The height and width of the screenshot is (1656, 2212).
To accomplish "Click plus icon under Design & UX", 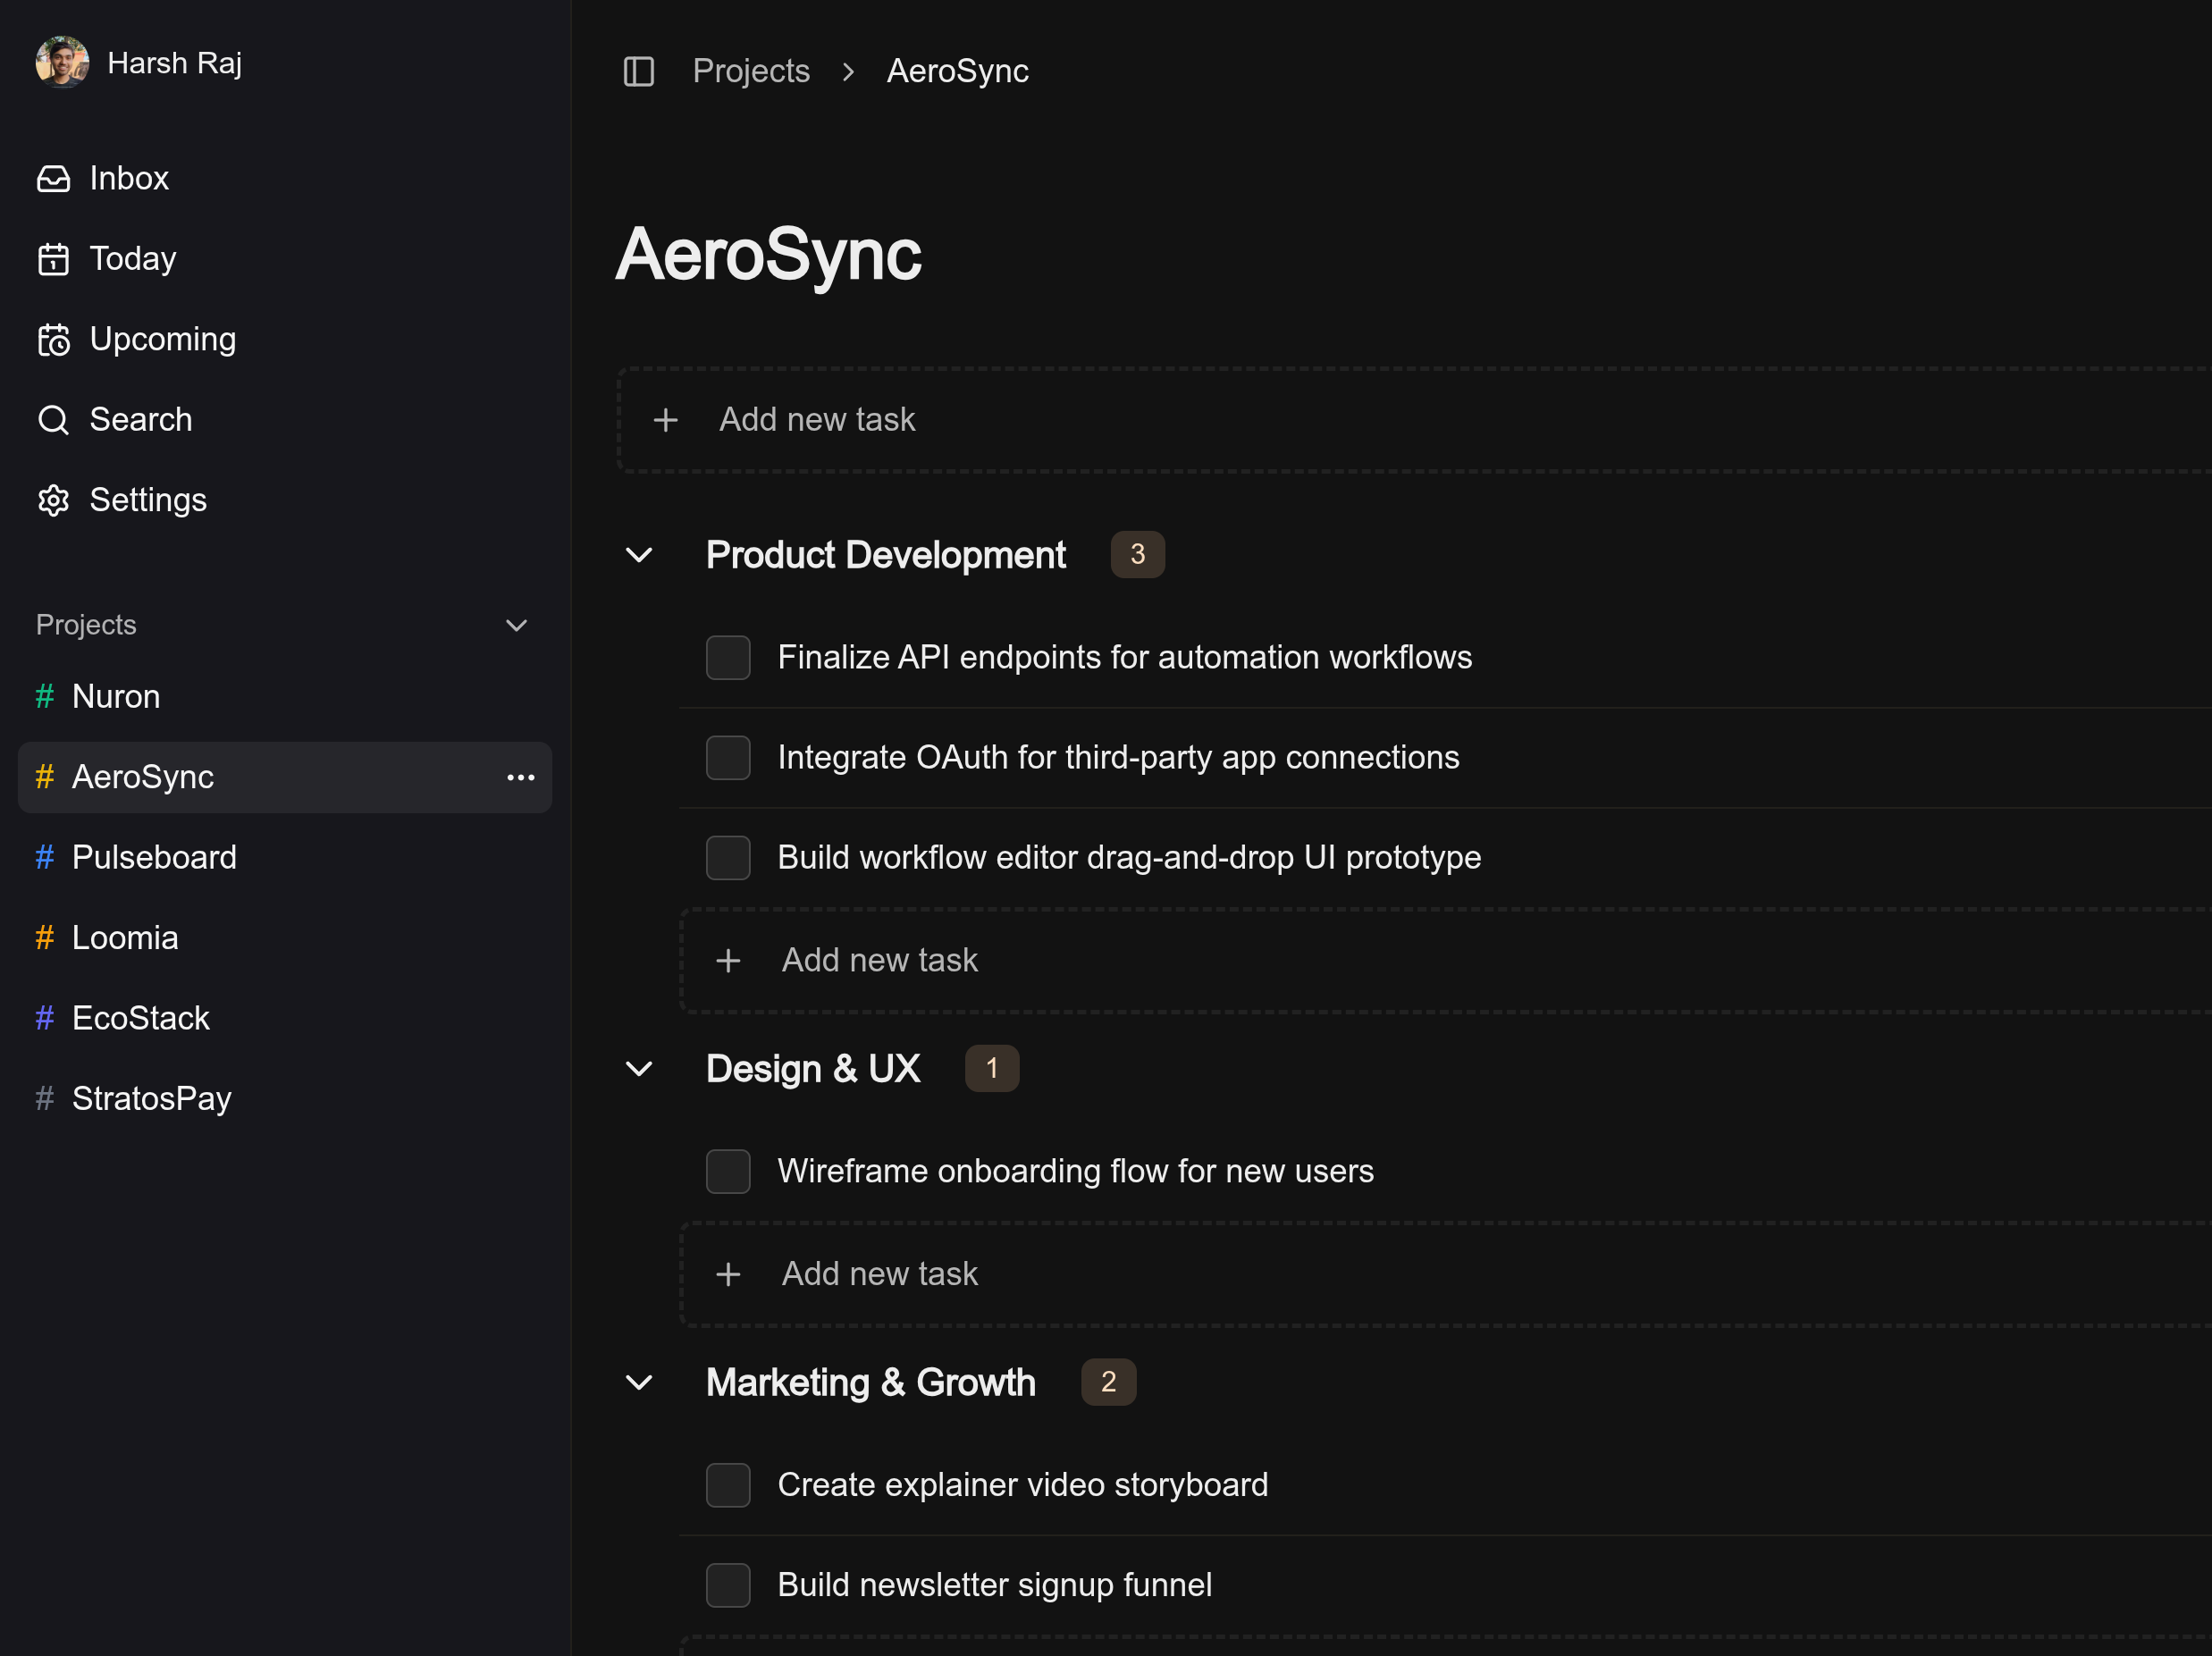I will click(728, 1274).
